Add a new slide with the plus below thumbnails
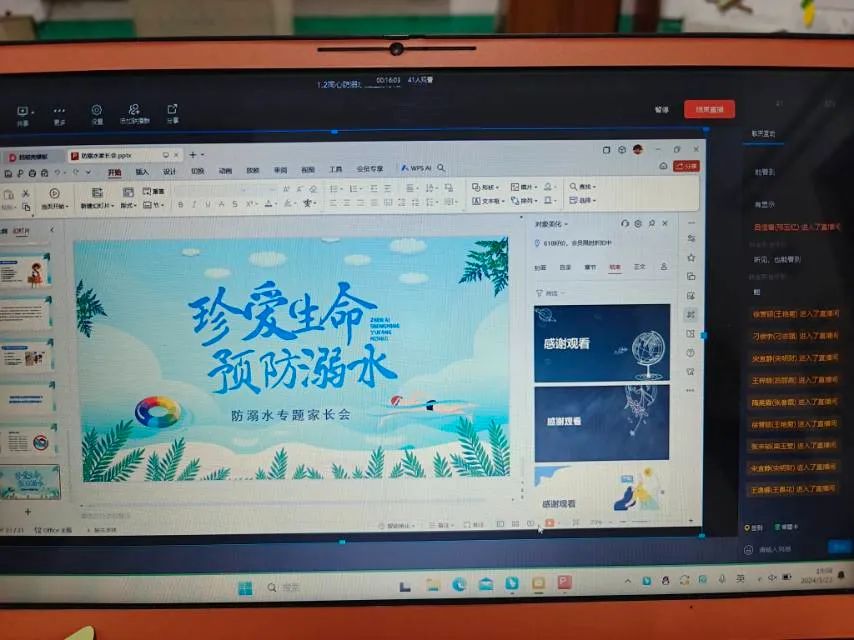Viewport: 854px width, 640px height. (x=28, y=512)
